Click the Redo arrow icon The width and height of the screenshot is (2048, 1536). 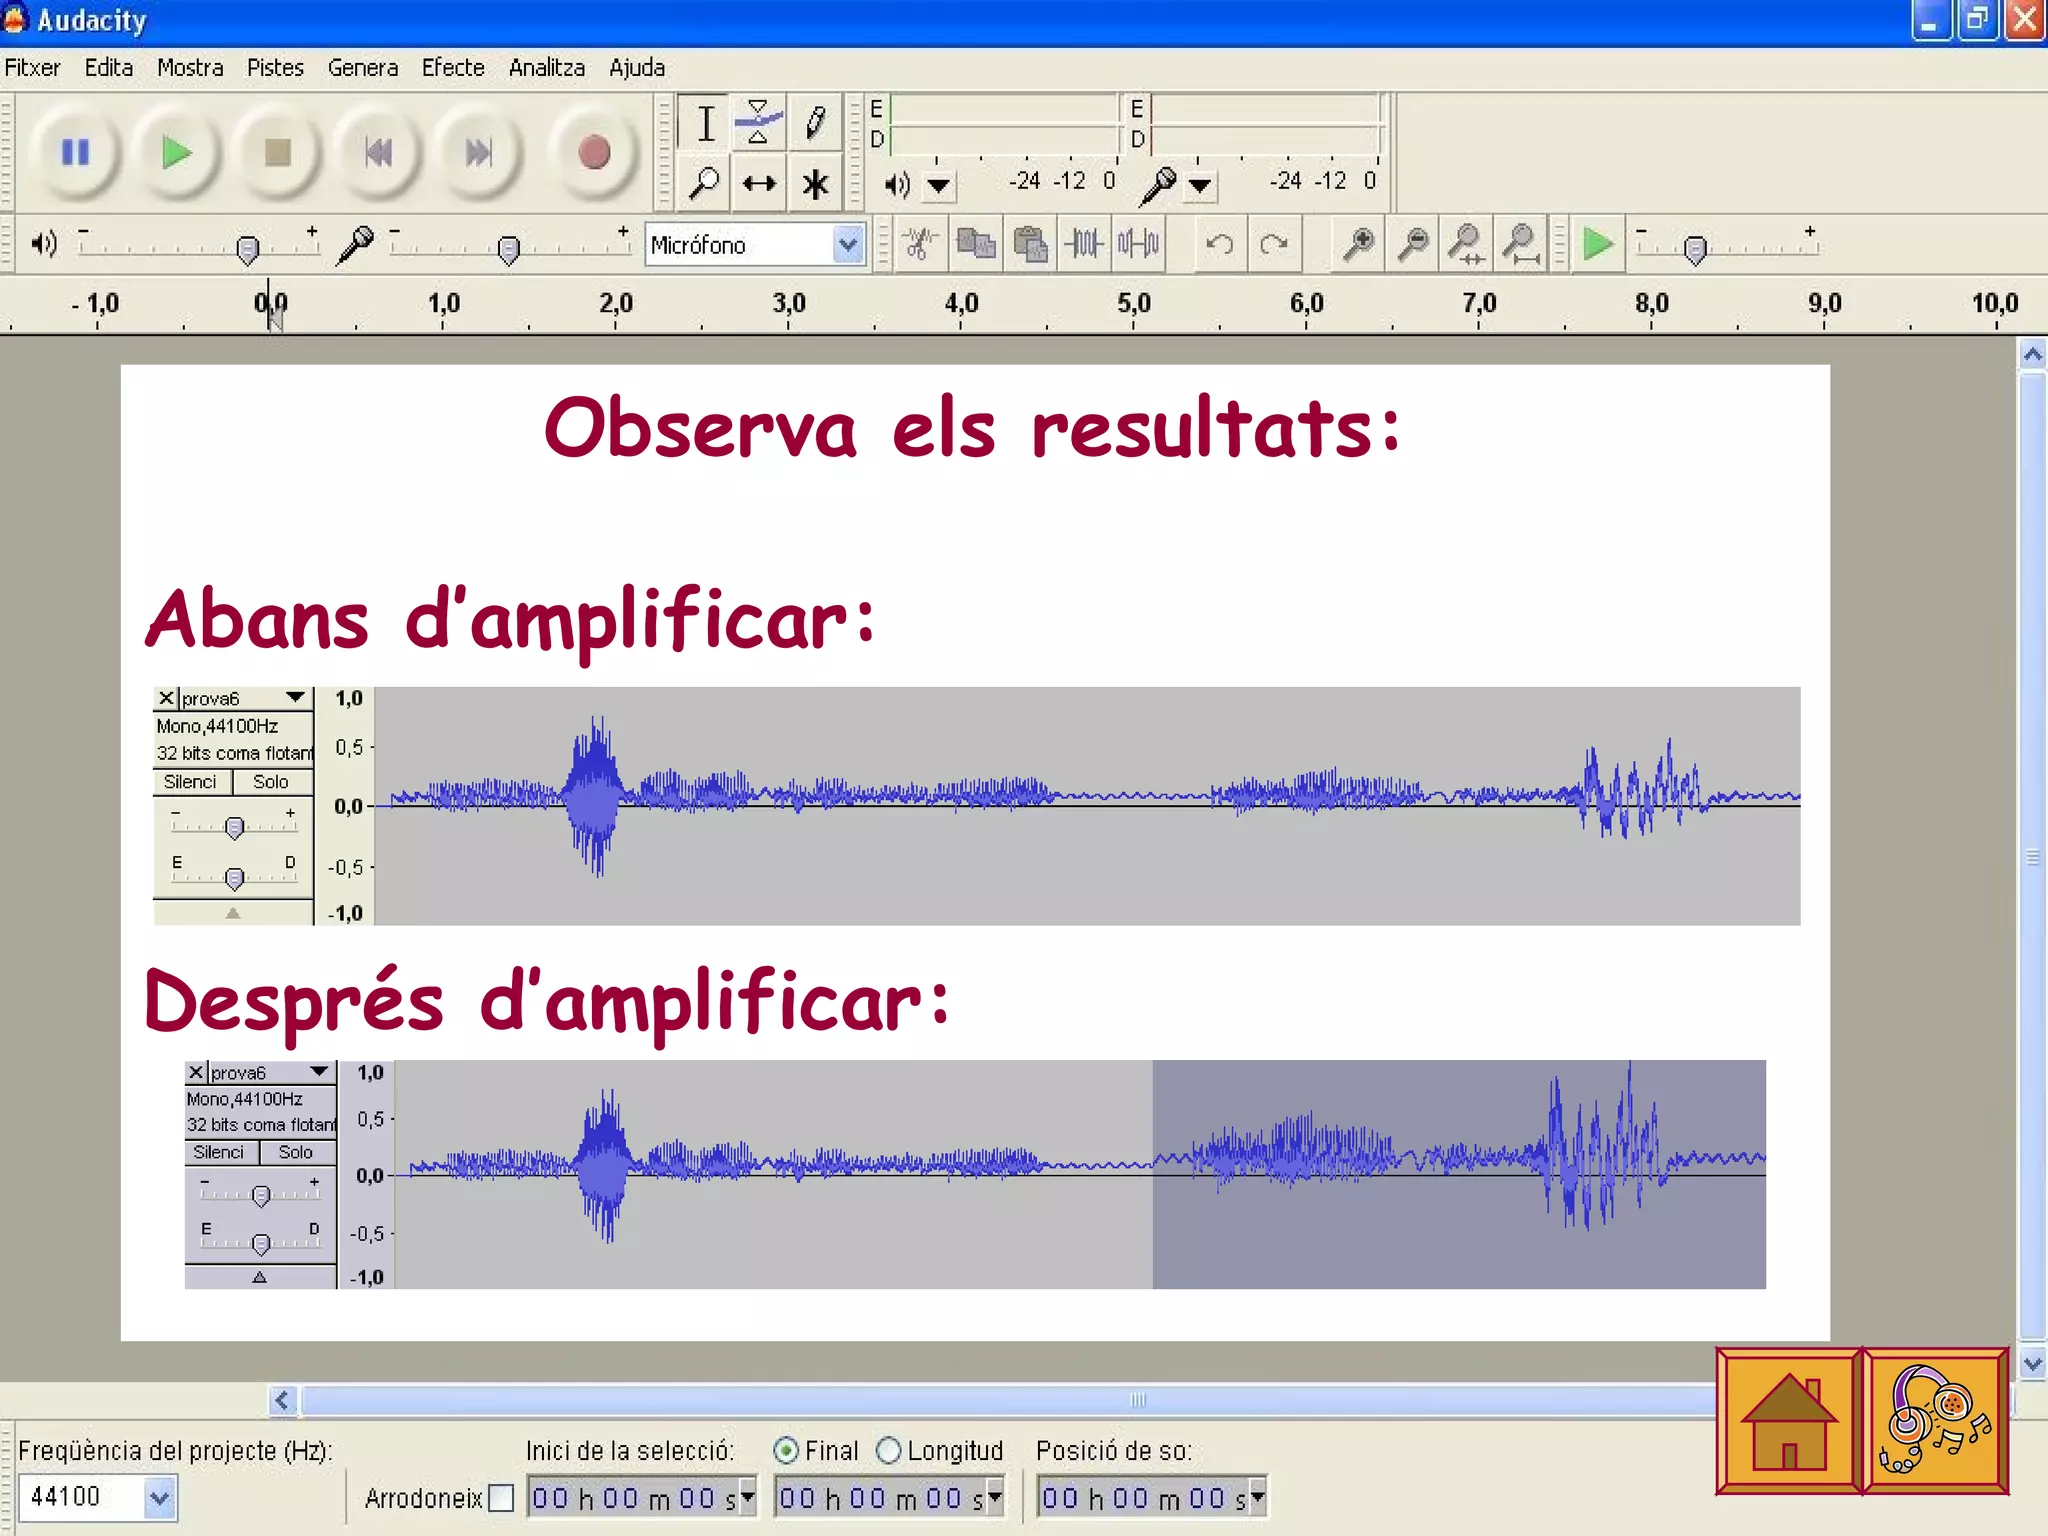[1273, 243]
